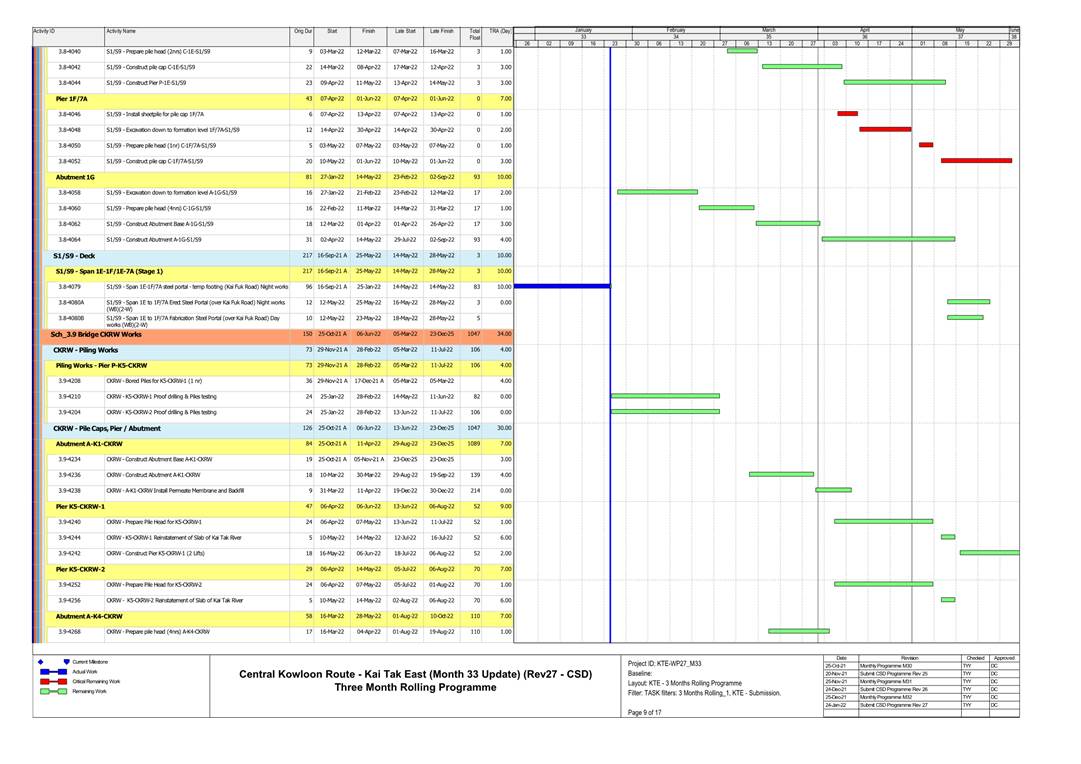Click the green bar for activity 3.8-4064
Image resolution: width=1081 pixels, height=764 pixels.
click(887, 240)
